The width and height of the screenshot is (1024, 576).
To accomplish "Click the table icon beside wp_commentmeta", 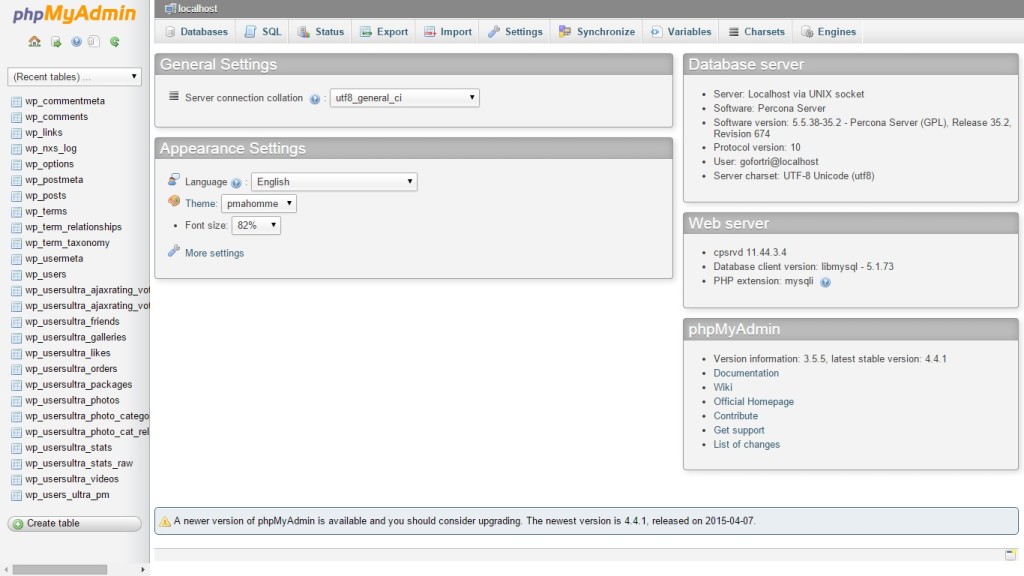I will point(16,102).
